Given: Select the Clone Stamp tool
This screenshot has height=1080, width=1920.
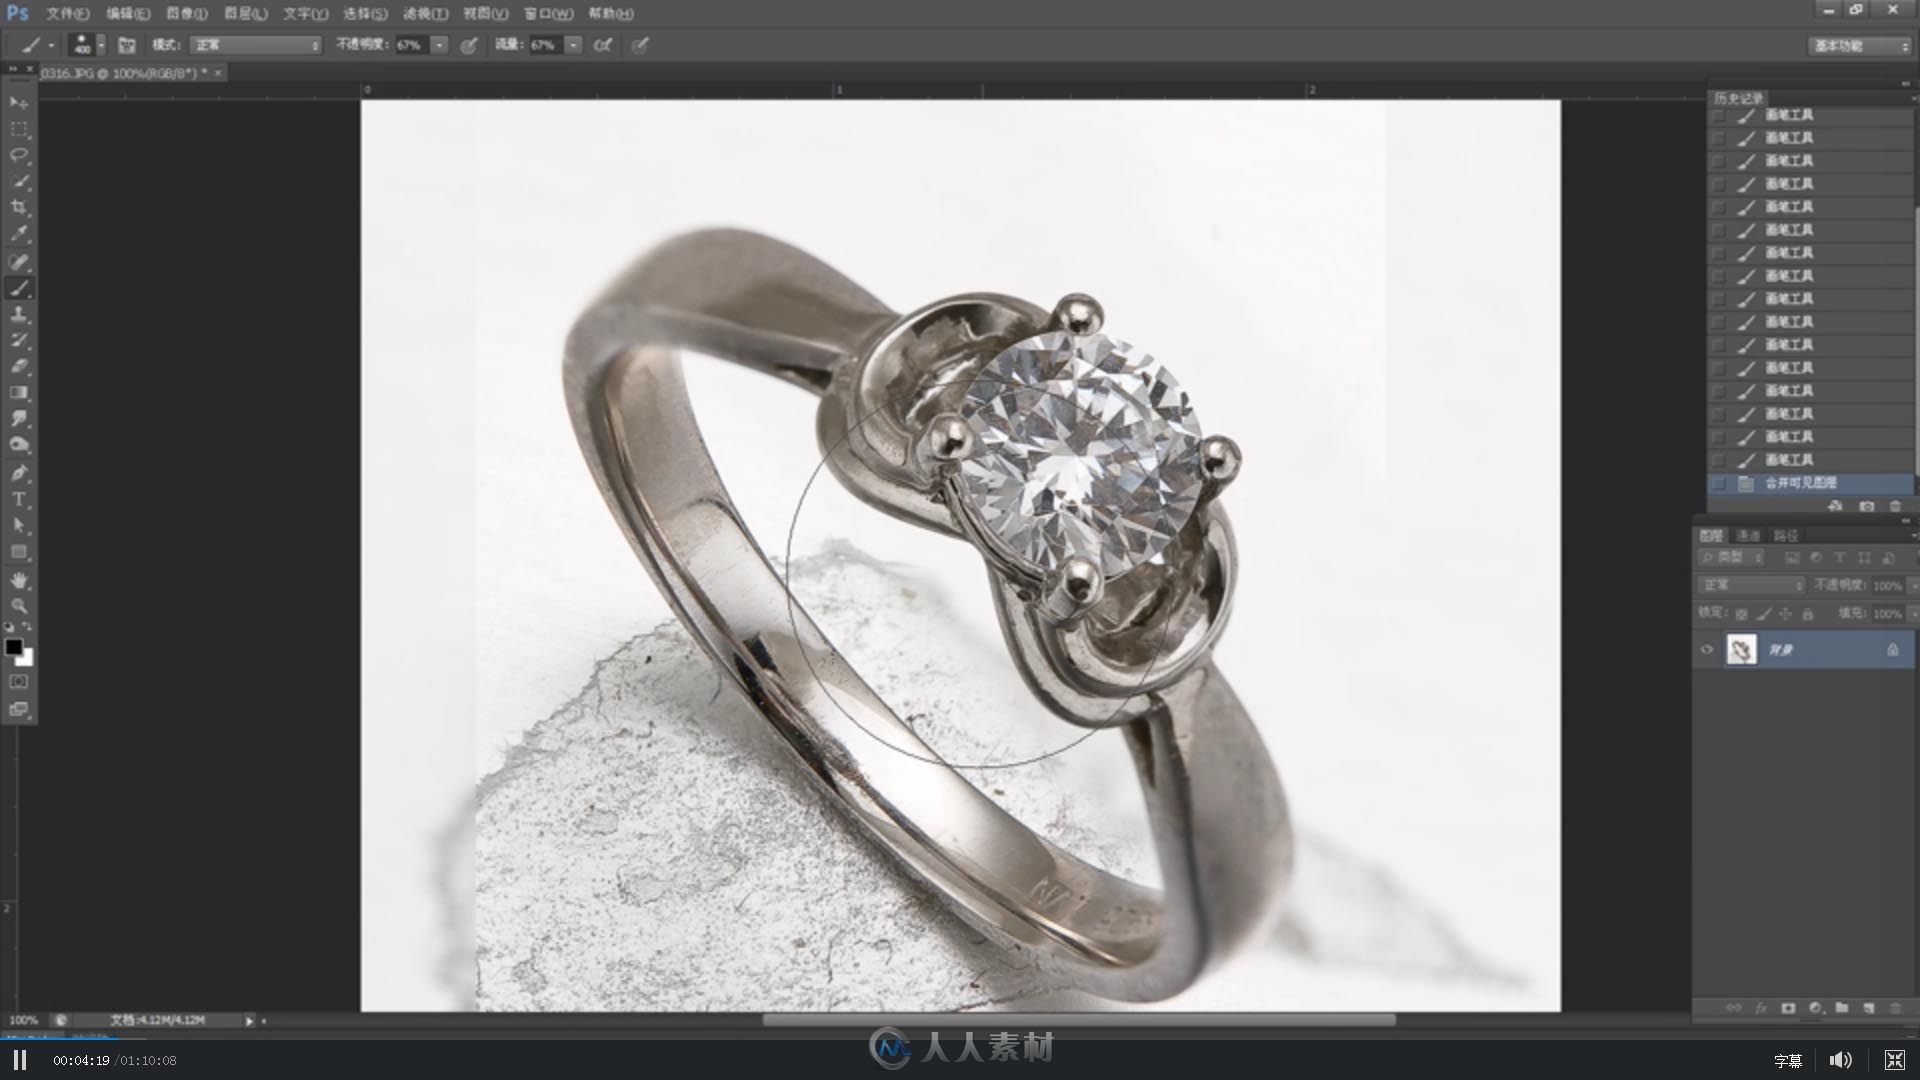Looking at the screenshot, I should [19, 314].
